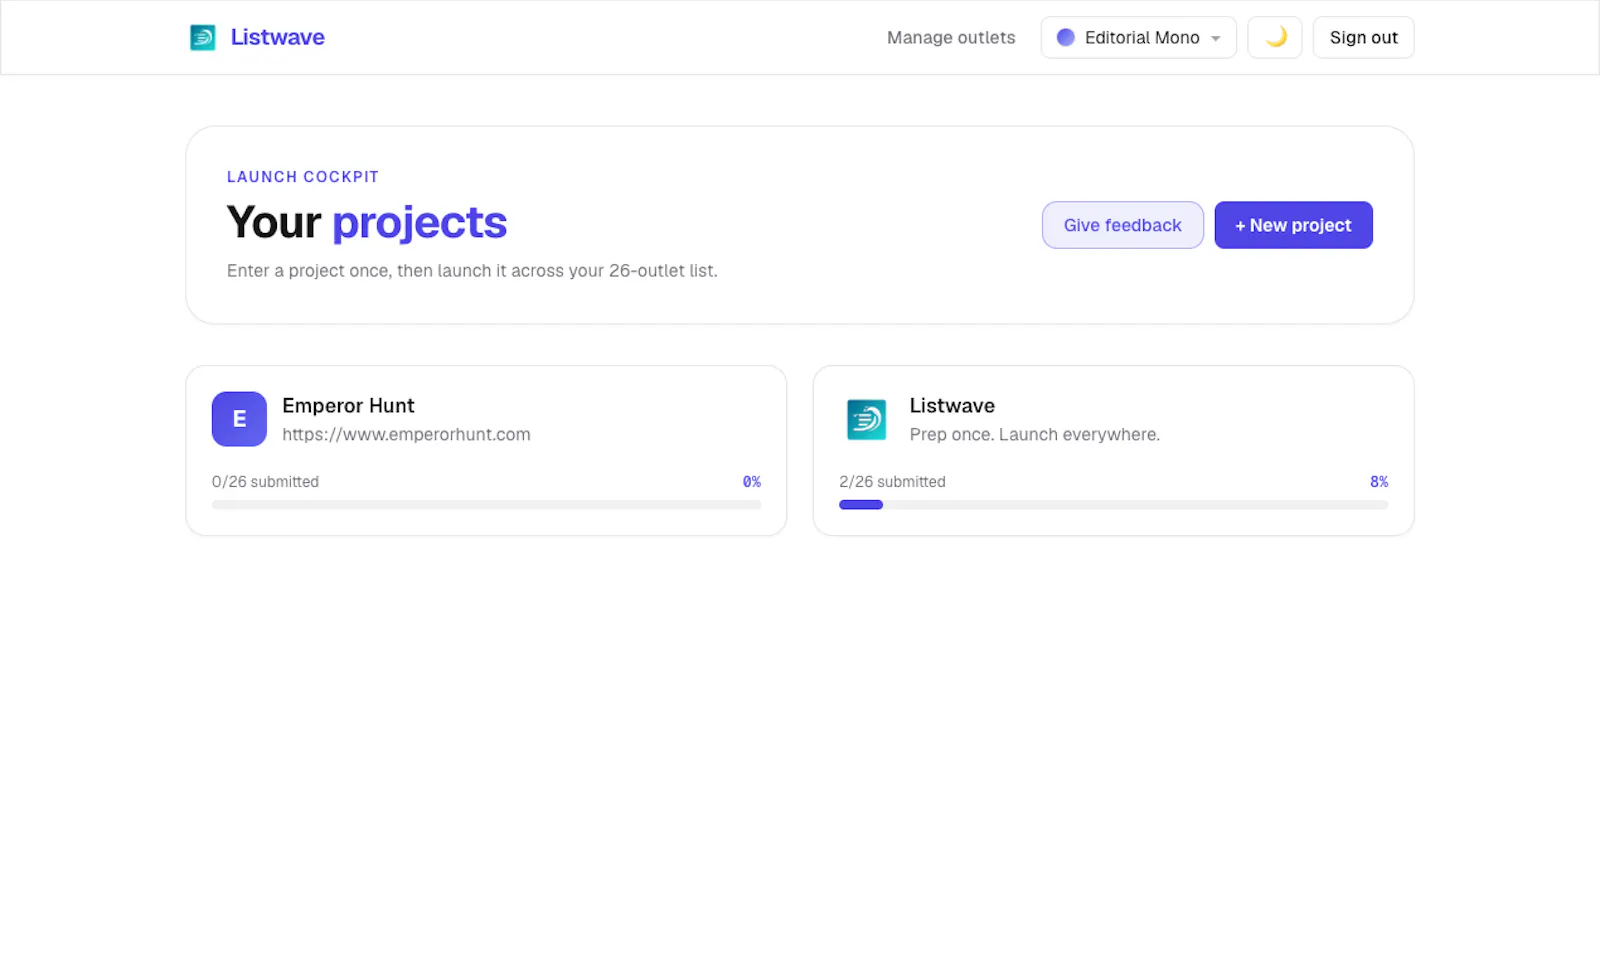The width and height of the screenshot is (1600, 957).
Task: Click the 'Your projects' heading
Action: coord(367,222)
